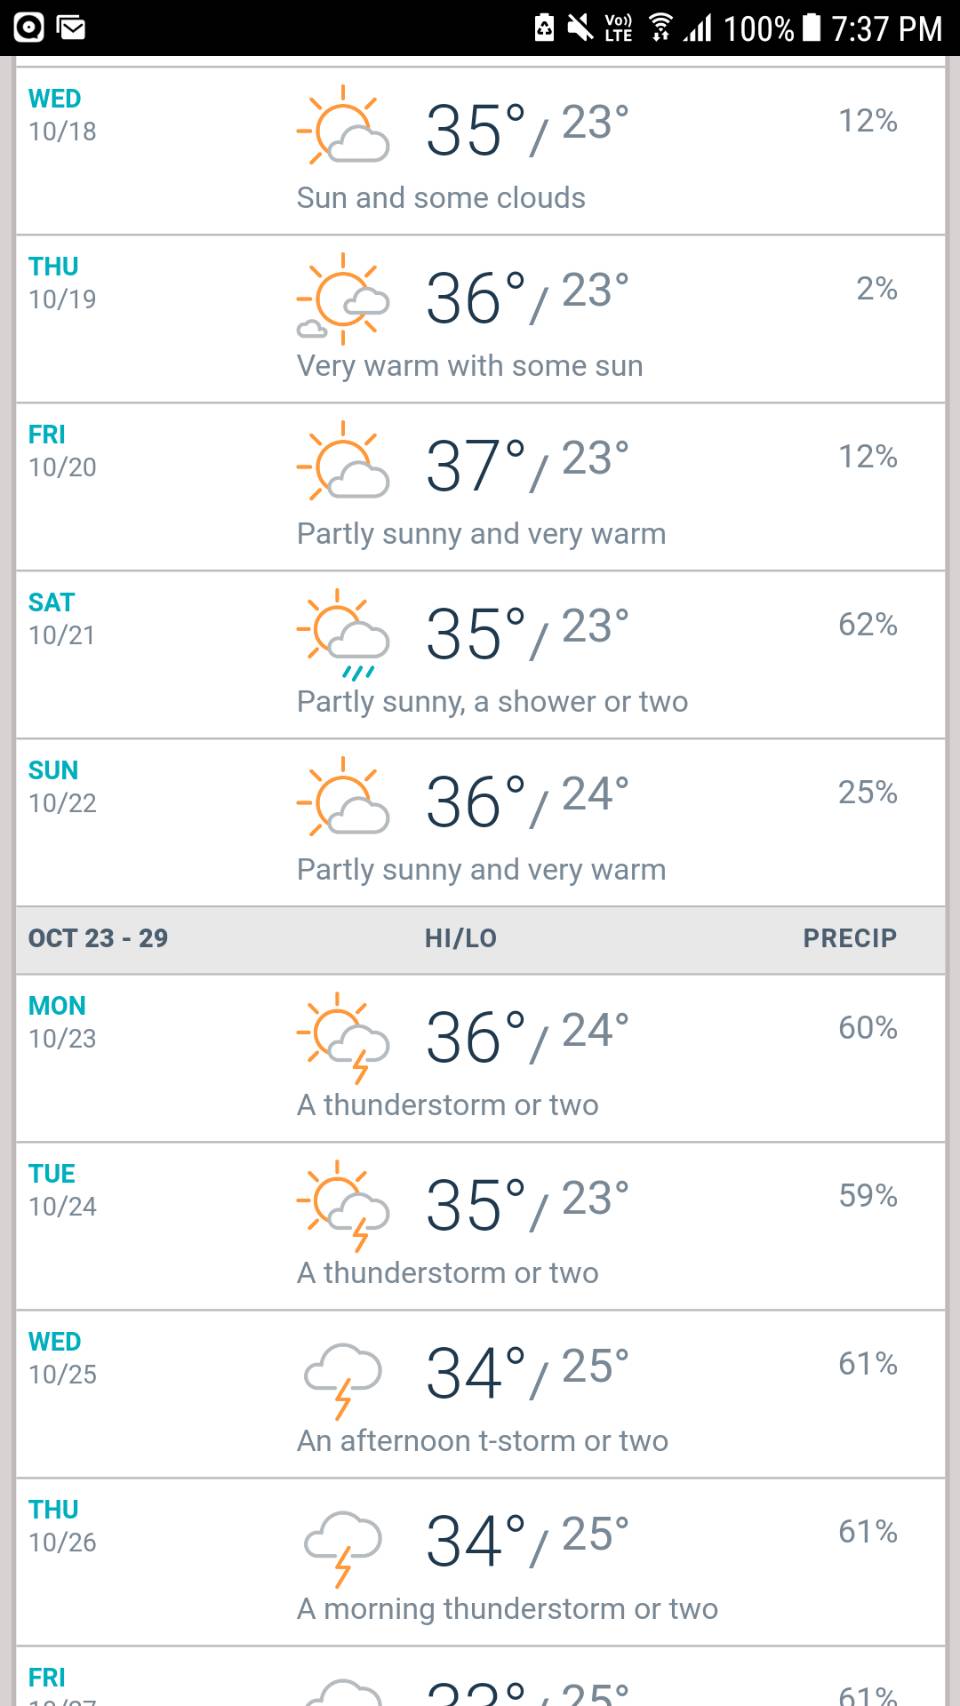Select the 'An afternoon t-storm or two' text
Viewport: 960px width, 1706px height.
coord(483,1441)
